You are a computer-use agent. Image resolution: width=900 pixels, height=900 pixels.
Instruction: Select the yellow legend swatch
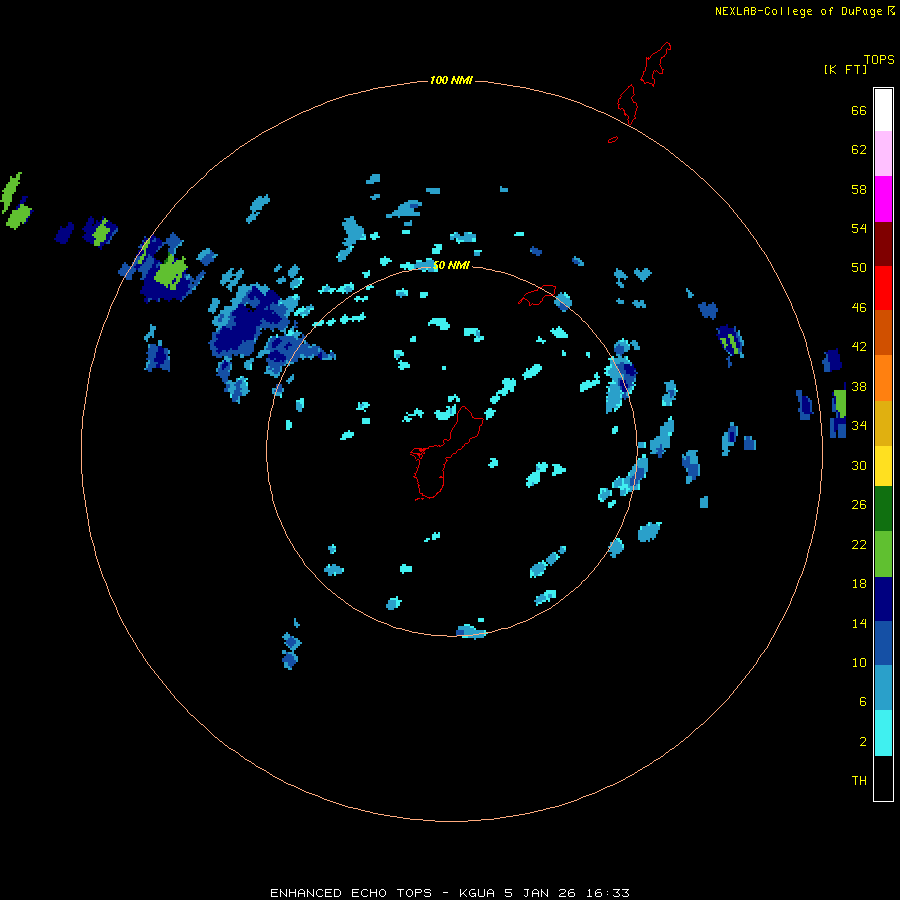(883, 466)
